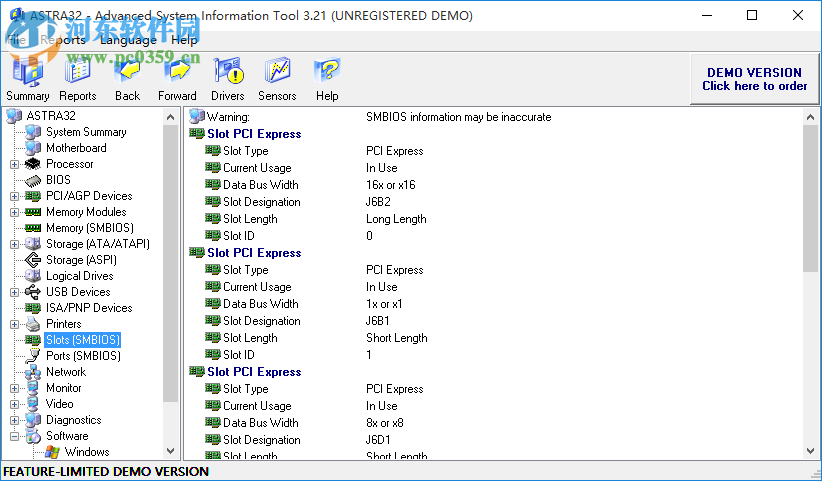Click the Summary toolbar icon
Image resolution: width=822 pixels, height=481 pixels.
pyautogui.click(x=27, y=73)
